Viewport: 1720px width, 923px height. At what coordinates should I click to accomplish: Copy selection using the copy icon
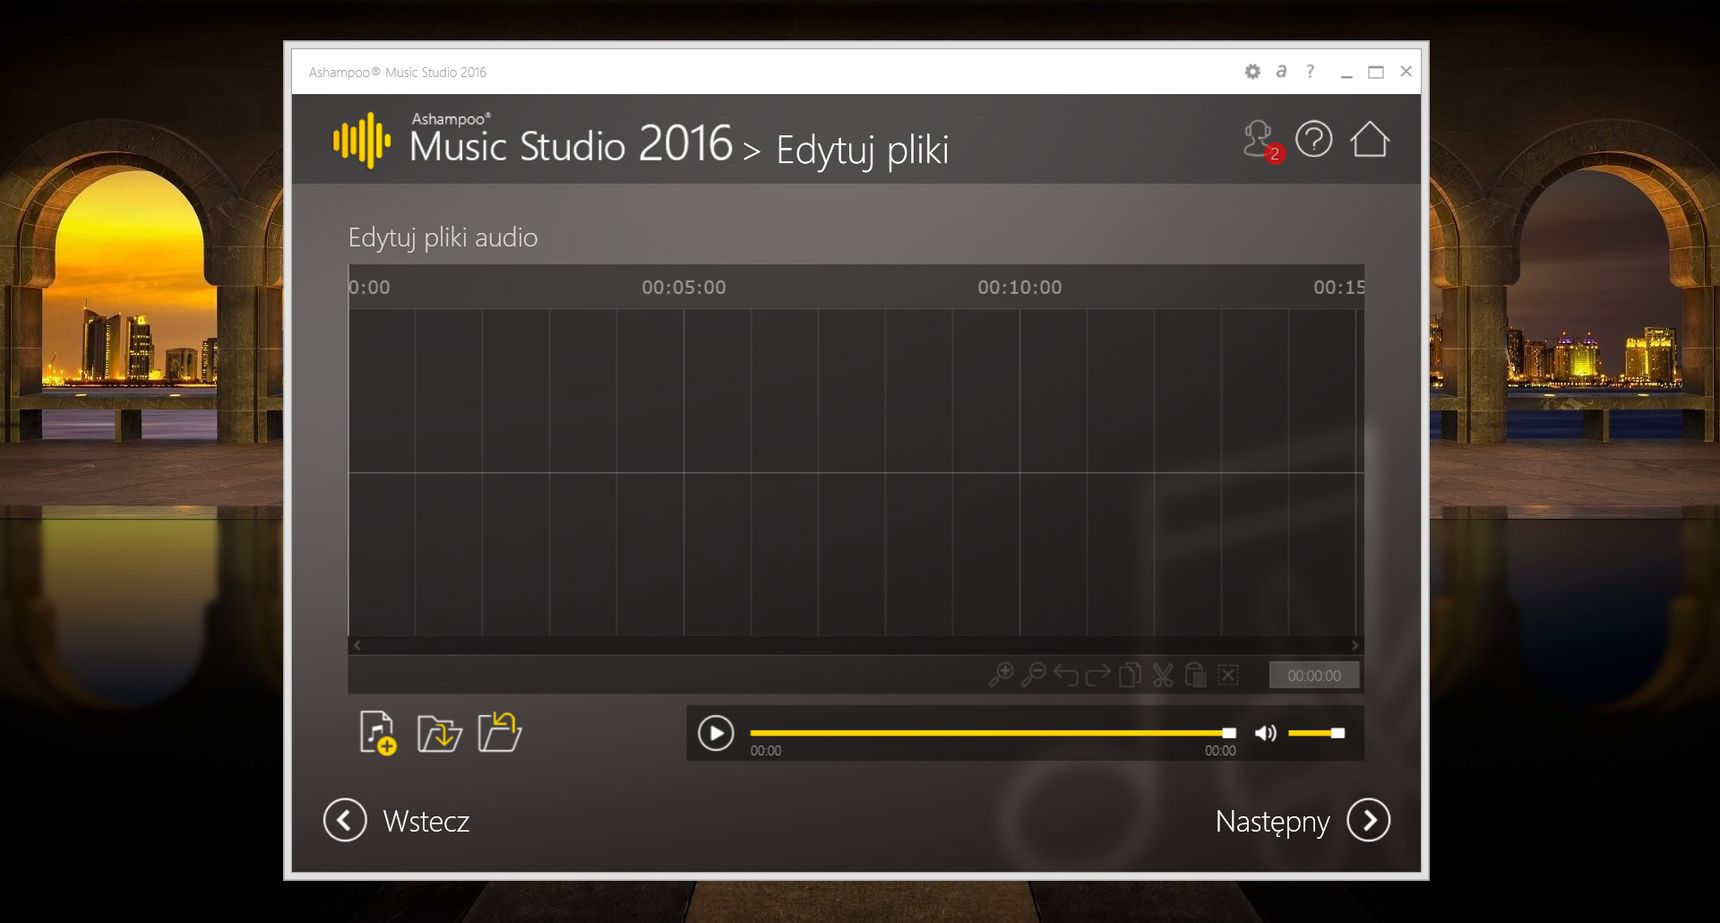(1130, 675)
